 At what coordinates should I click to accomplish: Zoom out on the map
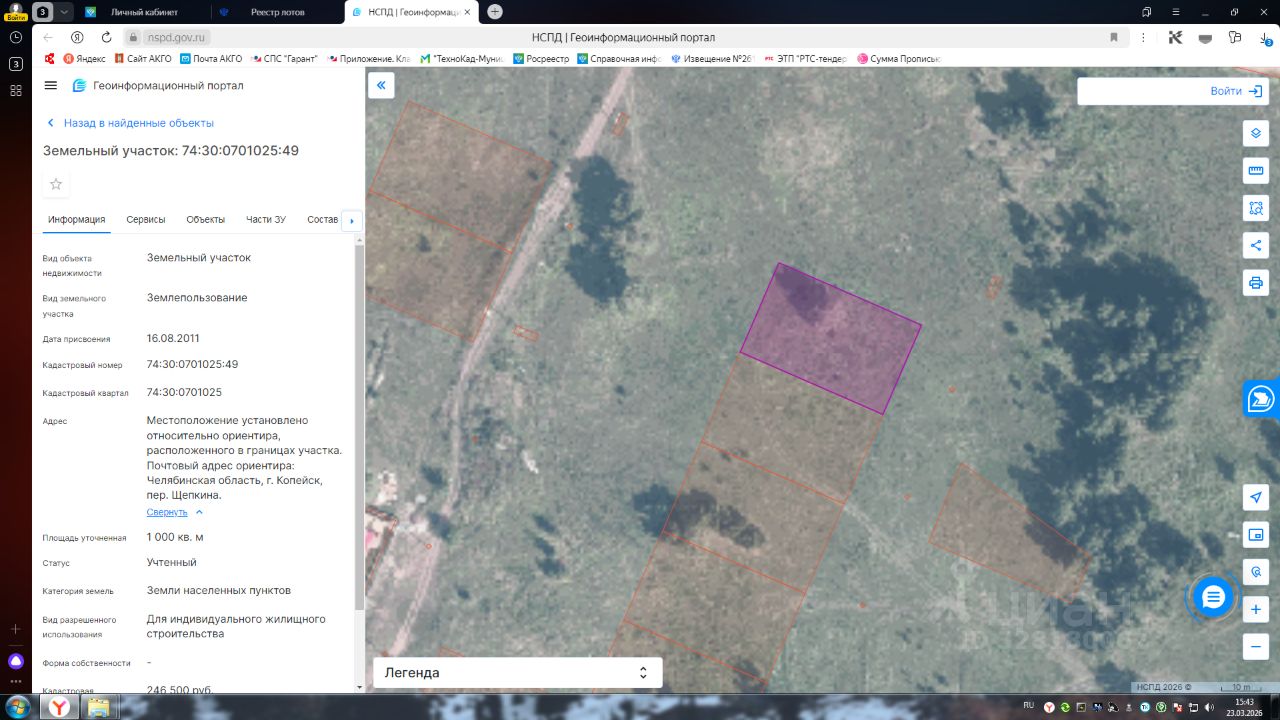[1256, 646]
